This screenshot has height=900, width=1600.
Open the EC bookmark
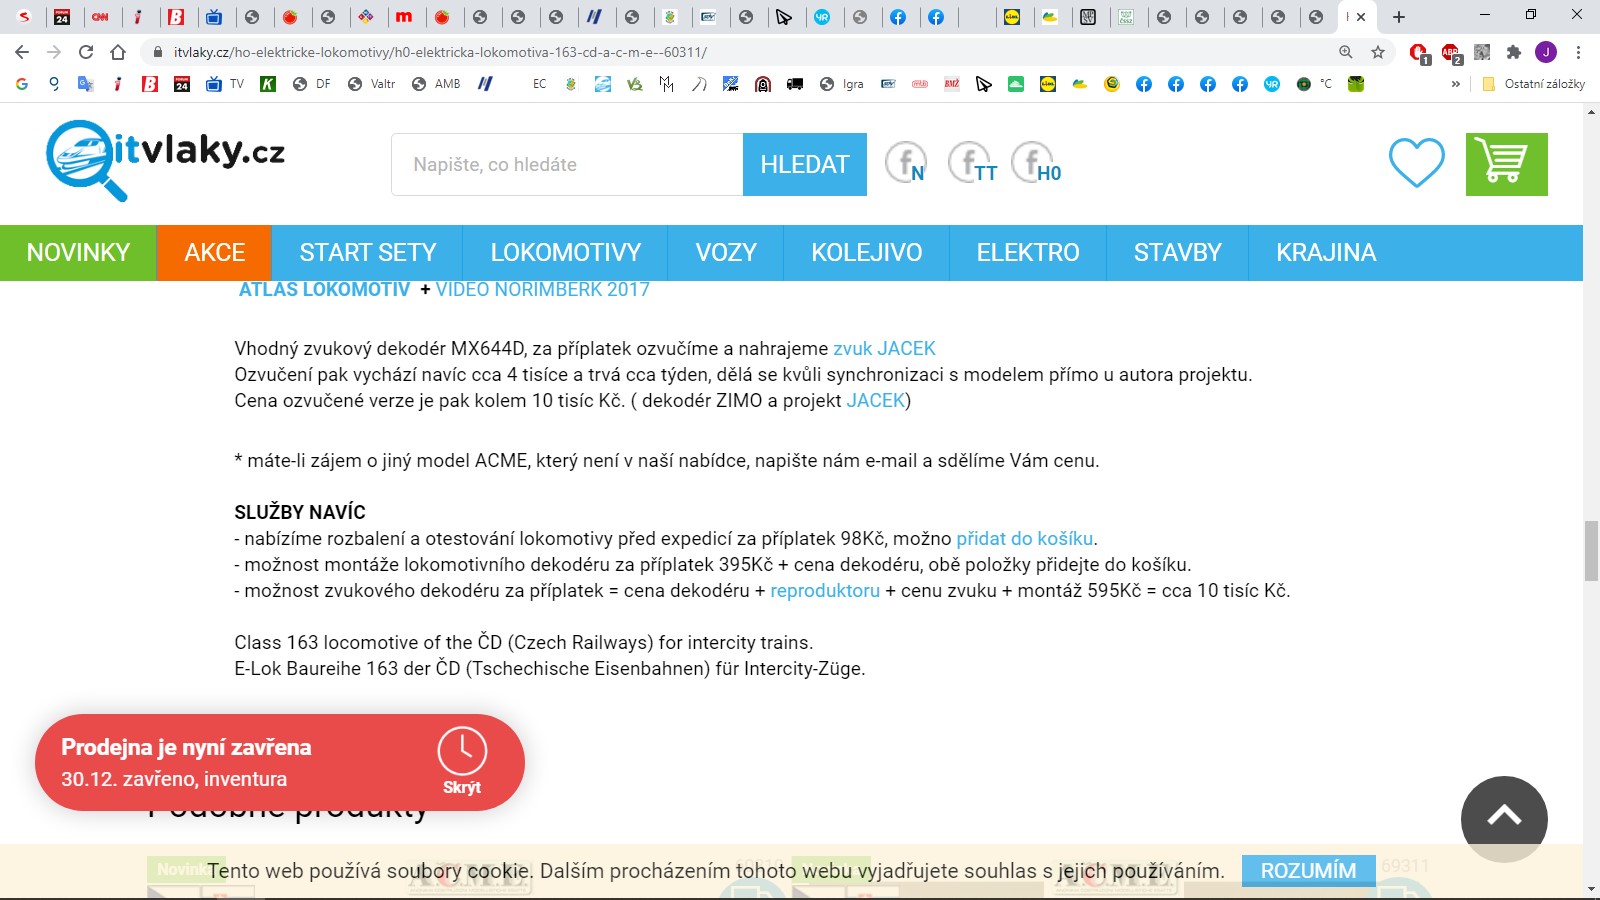pyautogui.click(x=540, y=84)
